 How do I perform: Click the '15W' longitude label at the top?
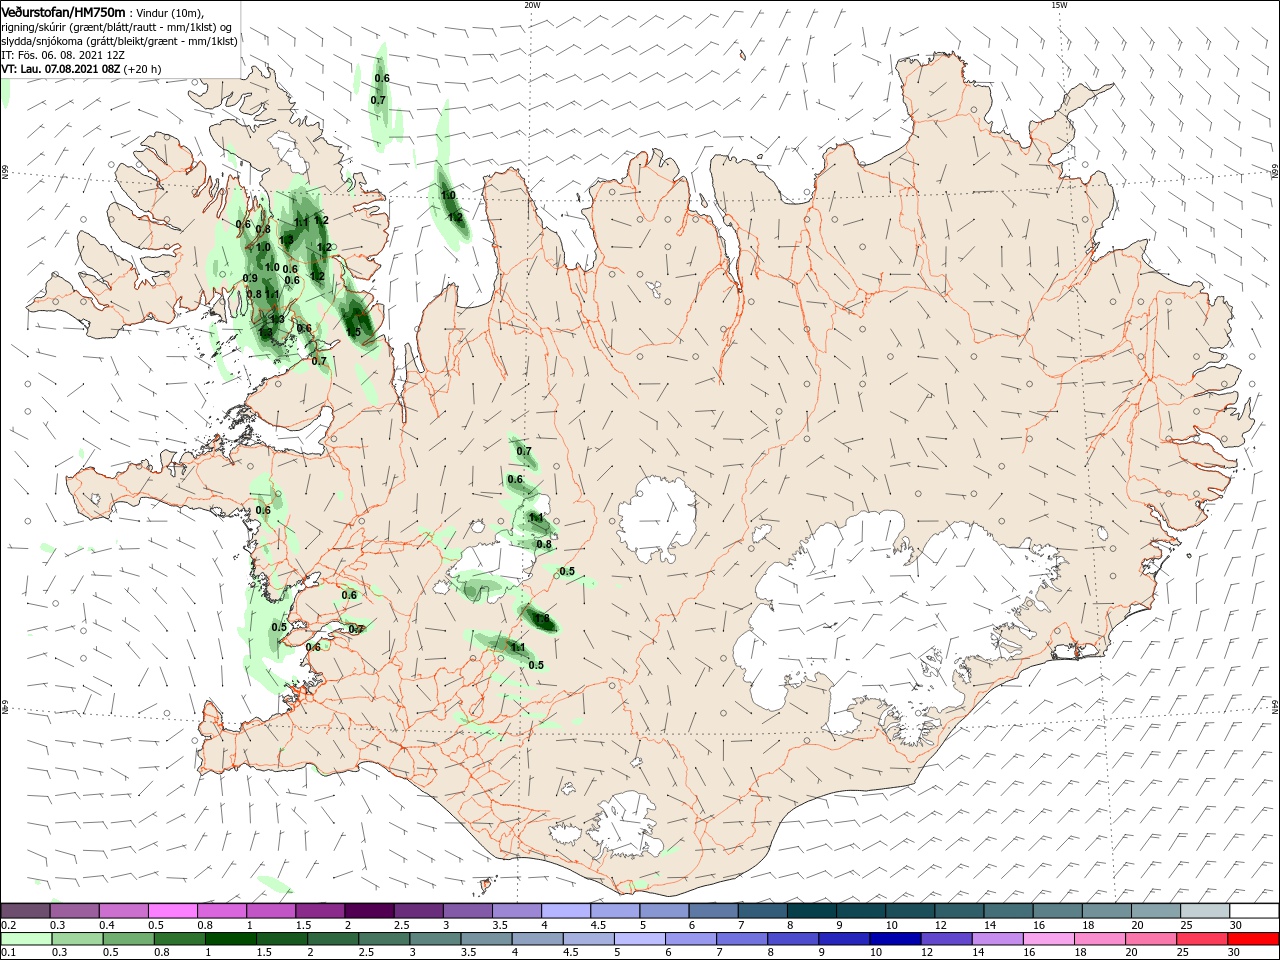point(1058,5)
